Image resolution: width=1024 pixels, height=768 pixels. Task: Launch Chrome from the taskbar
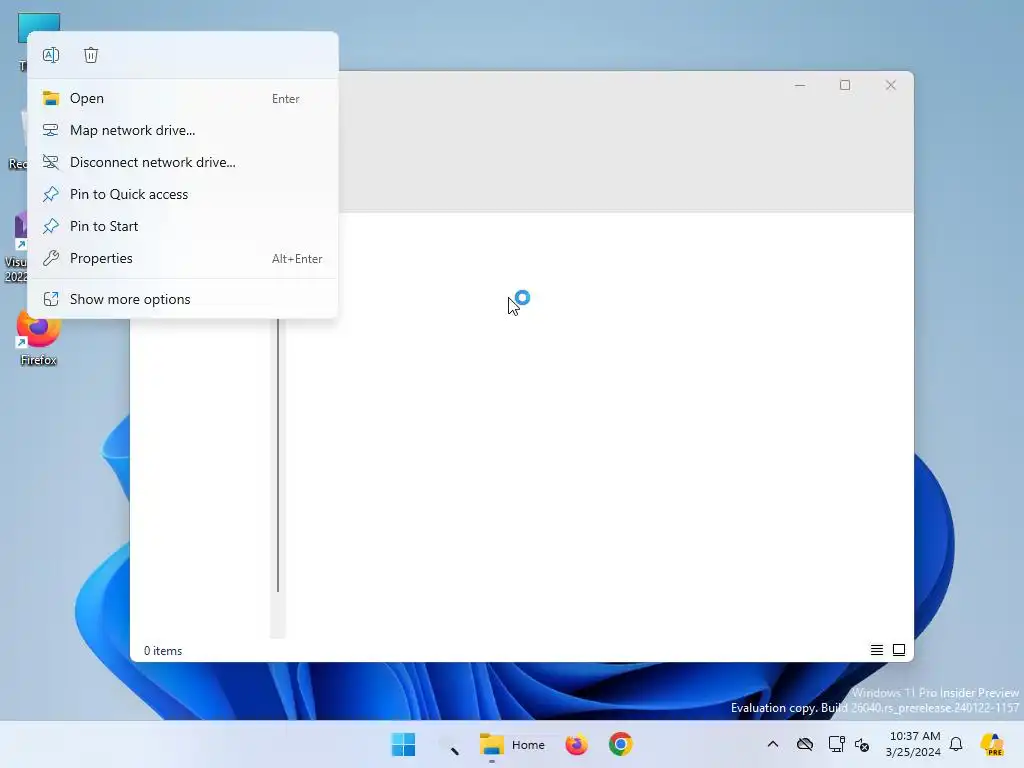(x=620, y=744)
